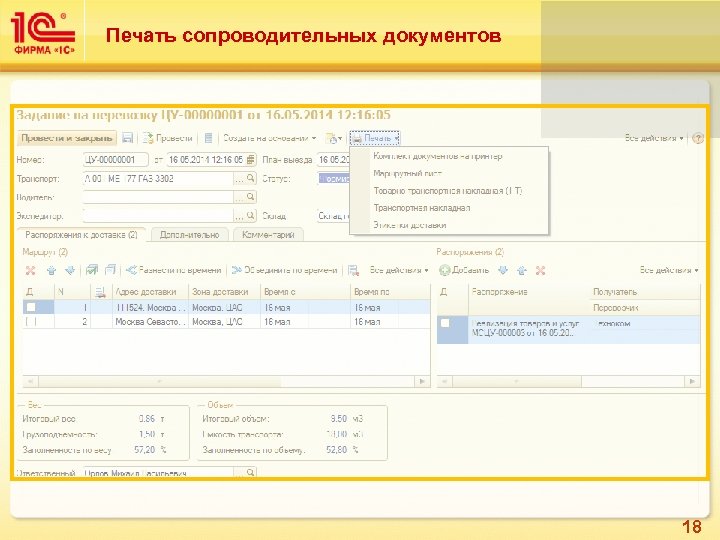
Task: Click the Водитель field ellipsis select button
Action: click(239, 197)
